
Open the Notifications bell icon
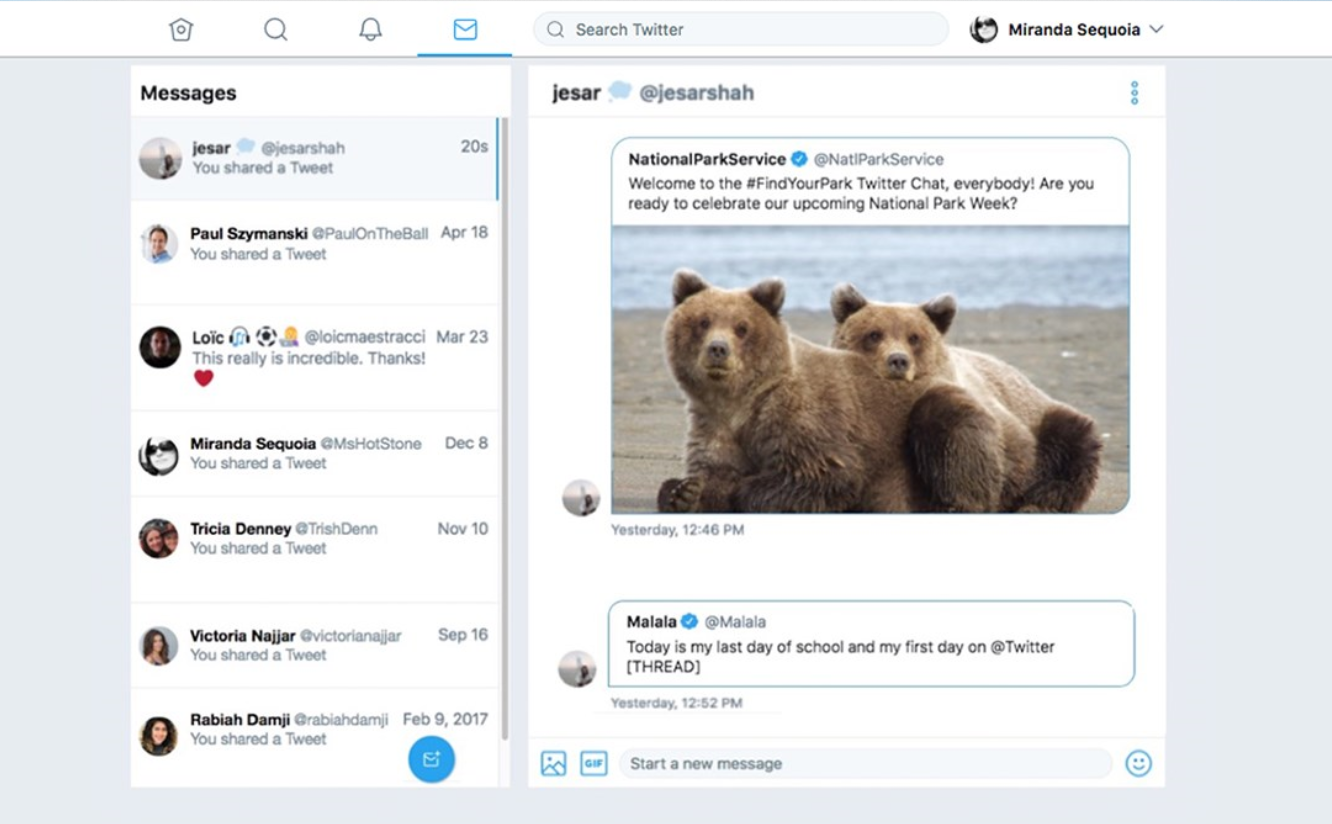tap(371, 29)
